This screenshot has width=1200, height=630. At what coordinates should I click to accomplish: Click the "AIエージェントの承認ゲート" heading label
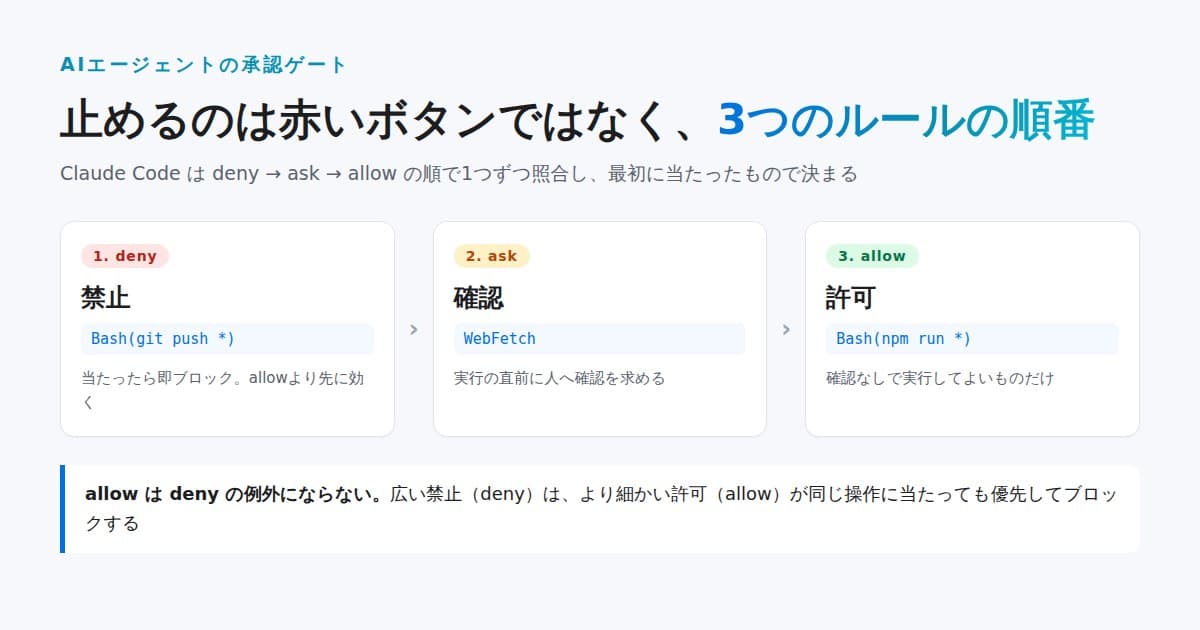[x=203, y=65]
